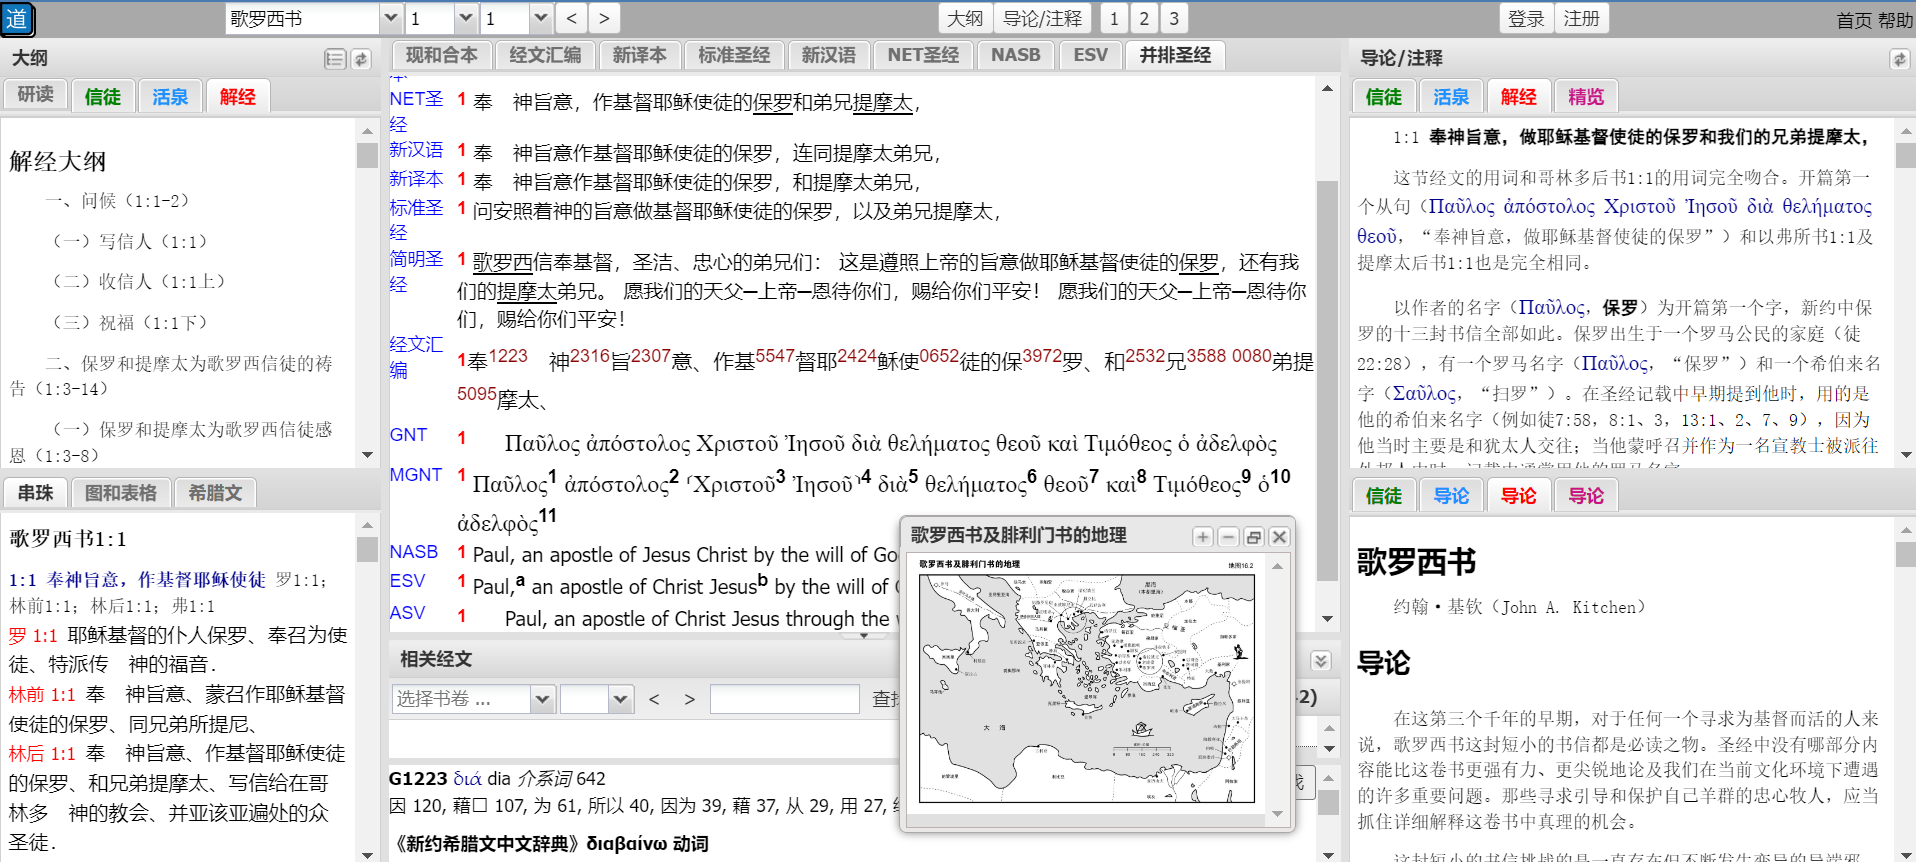Zoom out the map popup with minus icon

[1229, 537]
